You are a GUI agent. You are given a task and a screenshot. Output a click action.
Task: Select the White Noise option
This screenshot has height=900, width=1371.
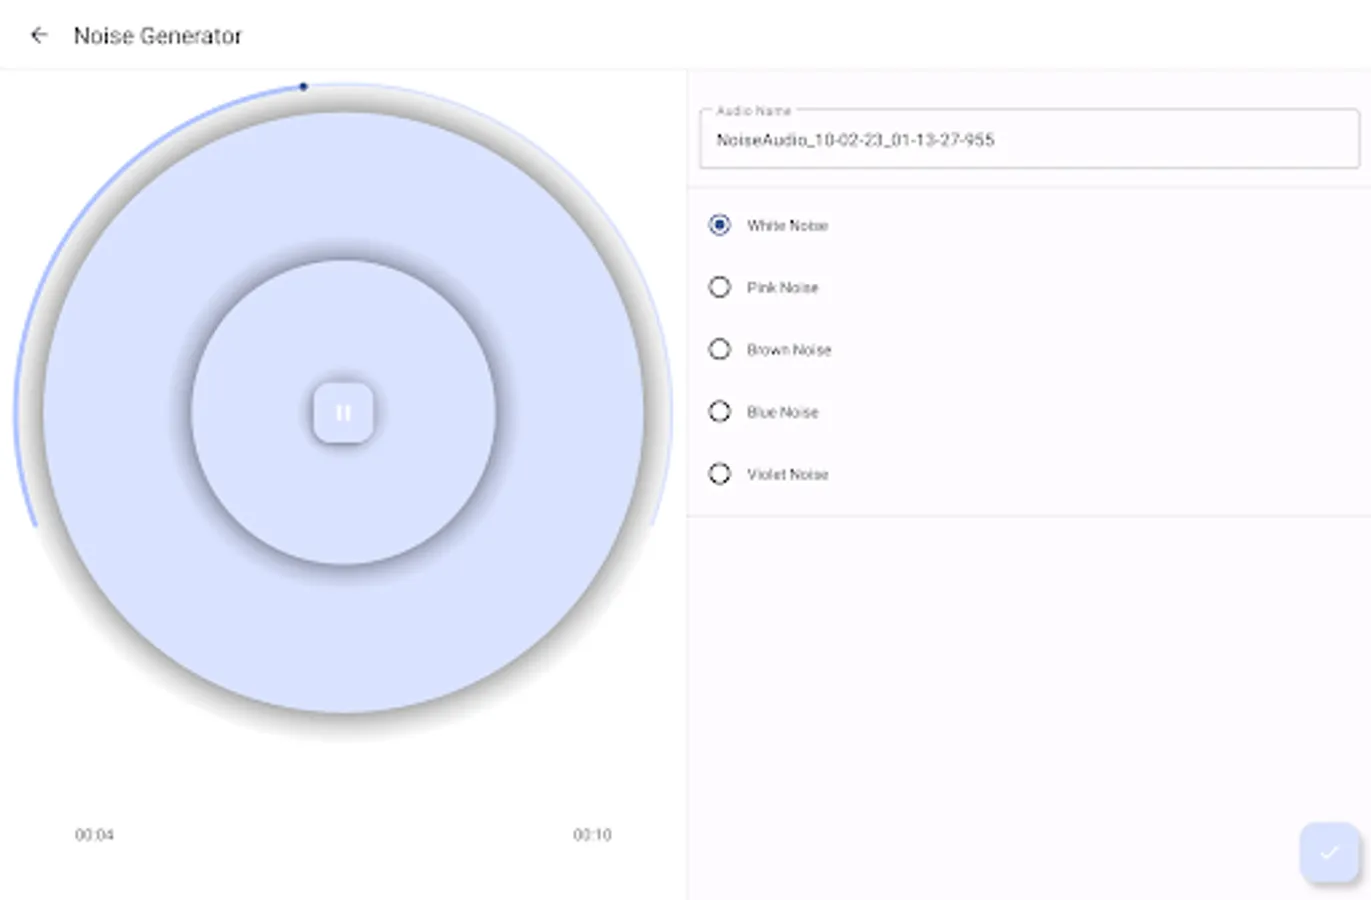tap(719, 225)
